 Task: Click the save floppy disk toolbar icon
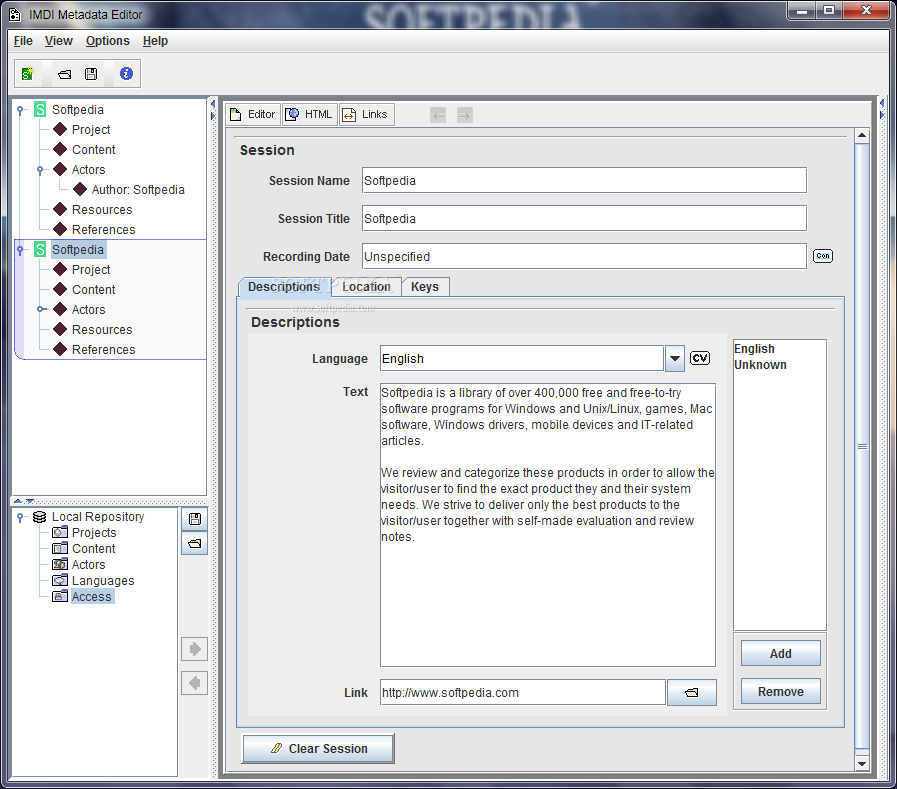[x=91, y=74]
